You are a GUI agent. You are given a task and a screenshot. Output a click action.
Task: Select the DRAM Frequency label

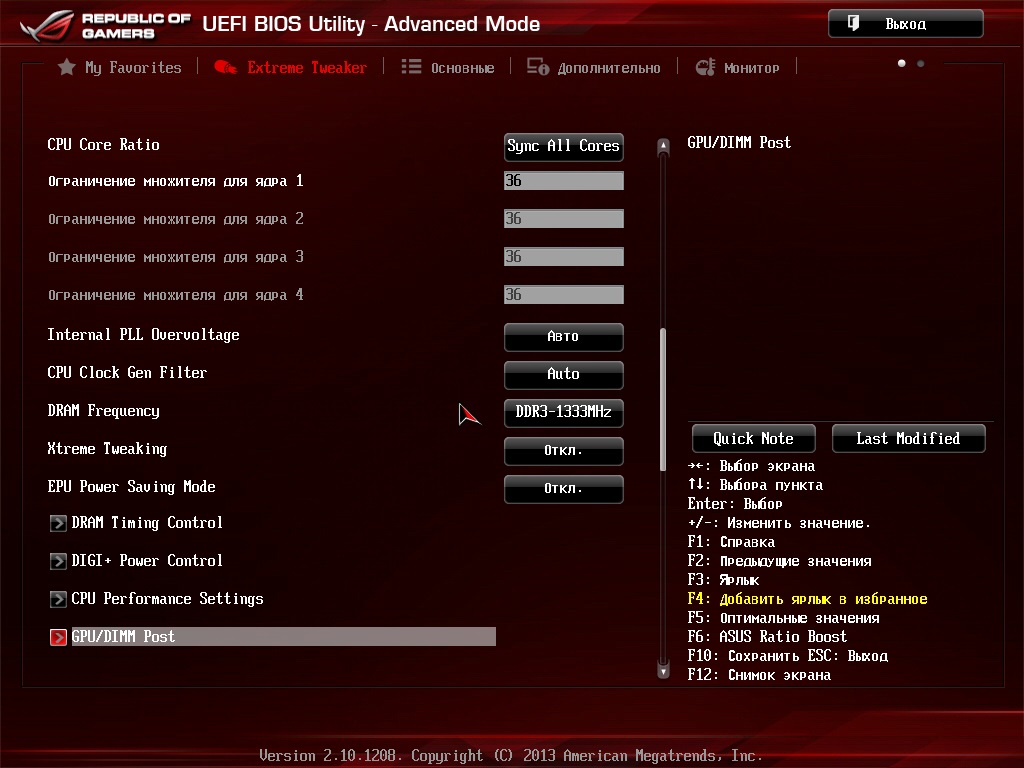coord(103,410)
